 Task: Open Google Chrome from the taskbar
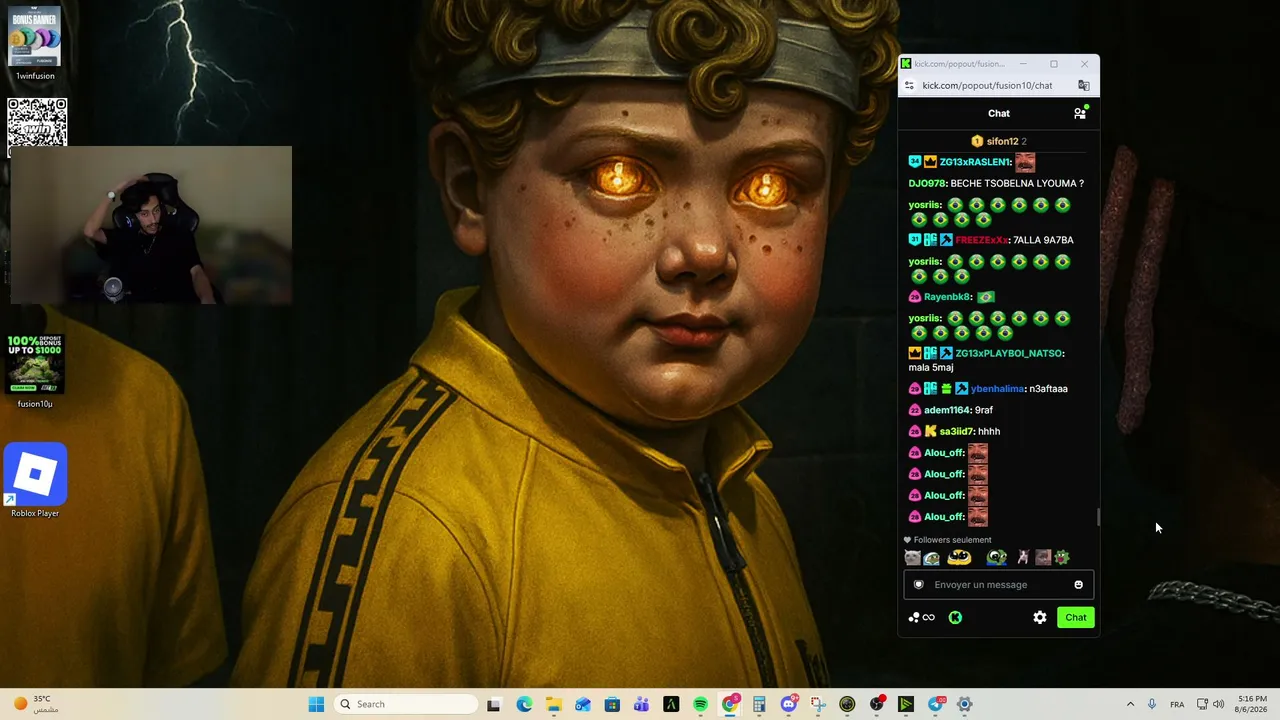tap(730, 704)
